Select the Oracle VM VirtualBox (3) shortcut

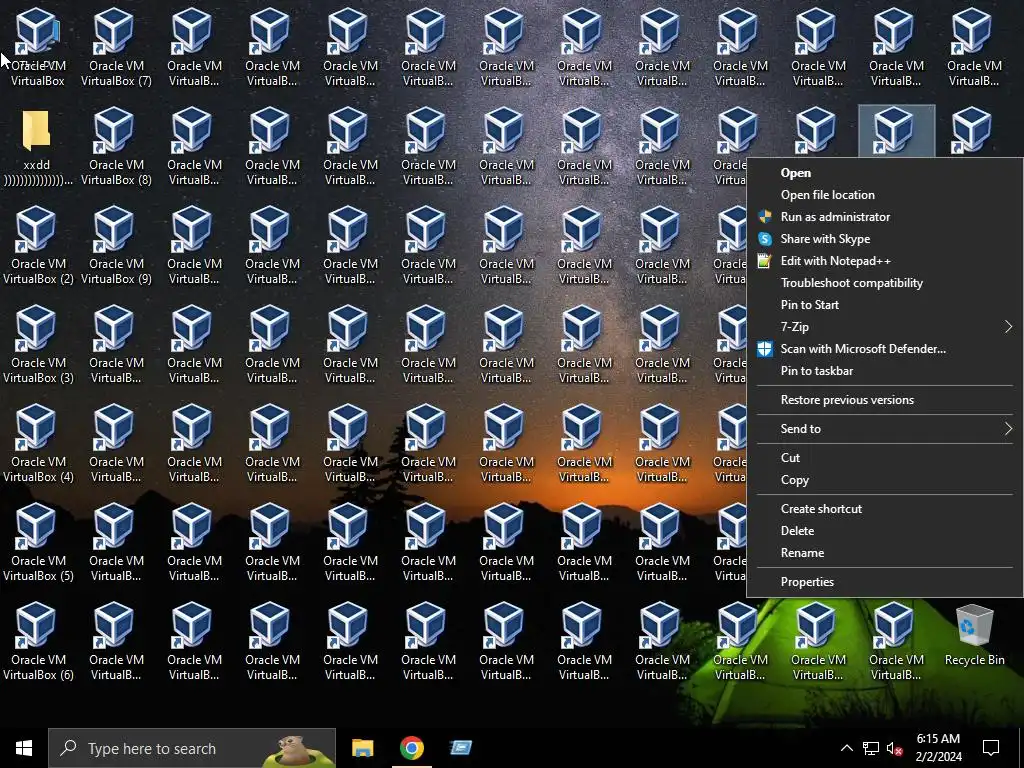38,344
